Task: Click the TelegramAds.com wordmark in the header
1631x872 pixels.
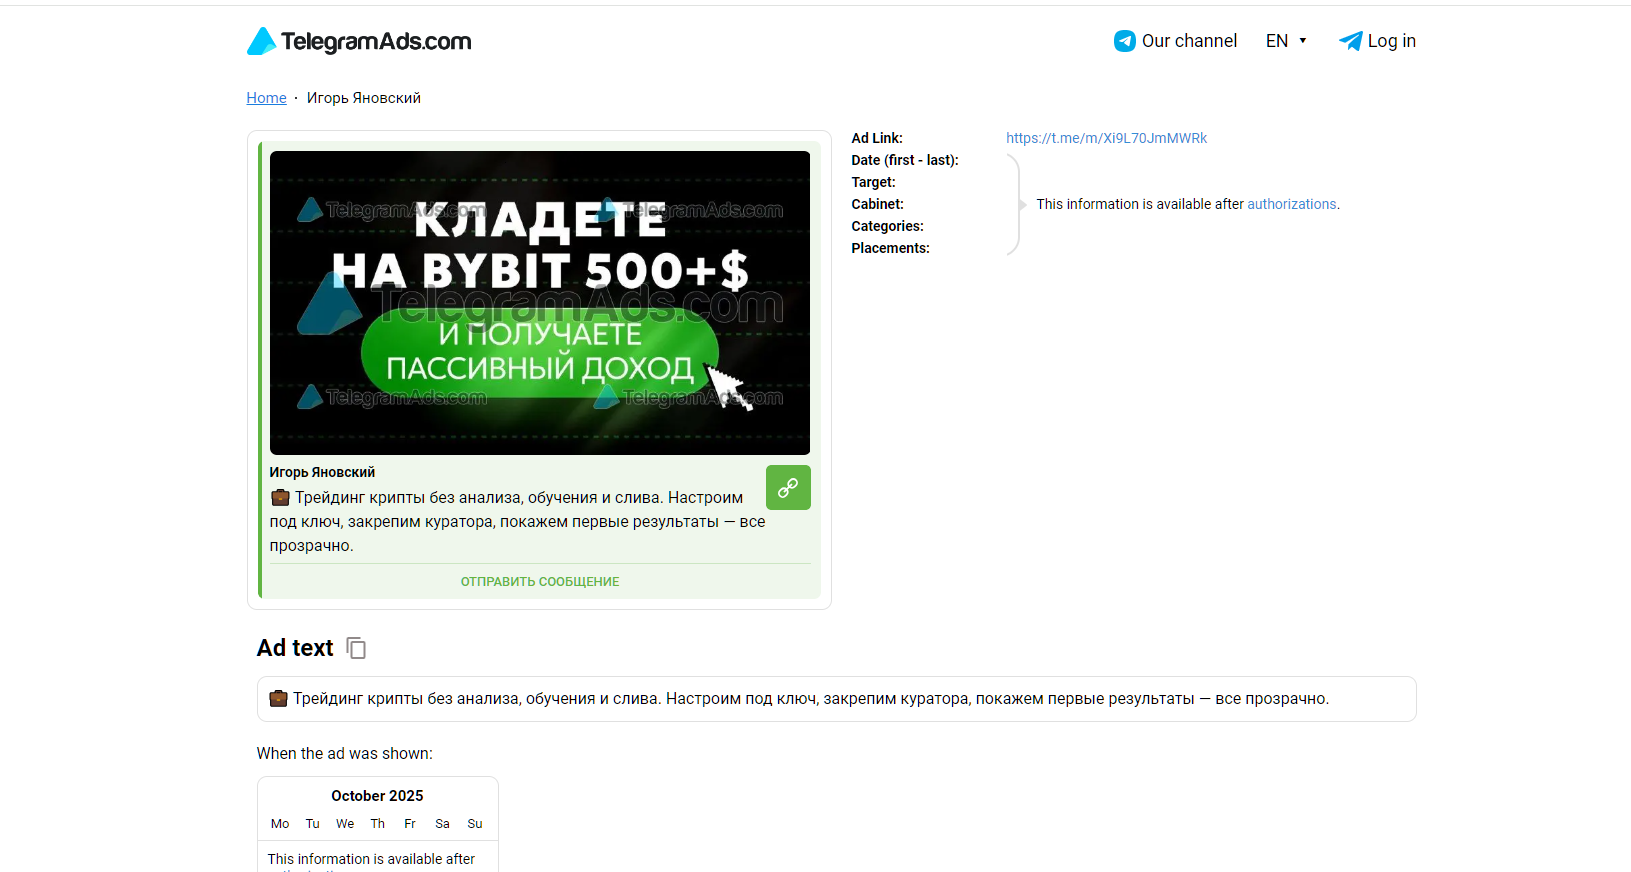Action: 376,41
